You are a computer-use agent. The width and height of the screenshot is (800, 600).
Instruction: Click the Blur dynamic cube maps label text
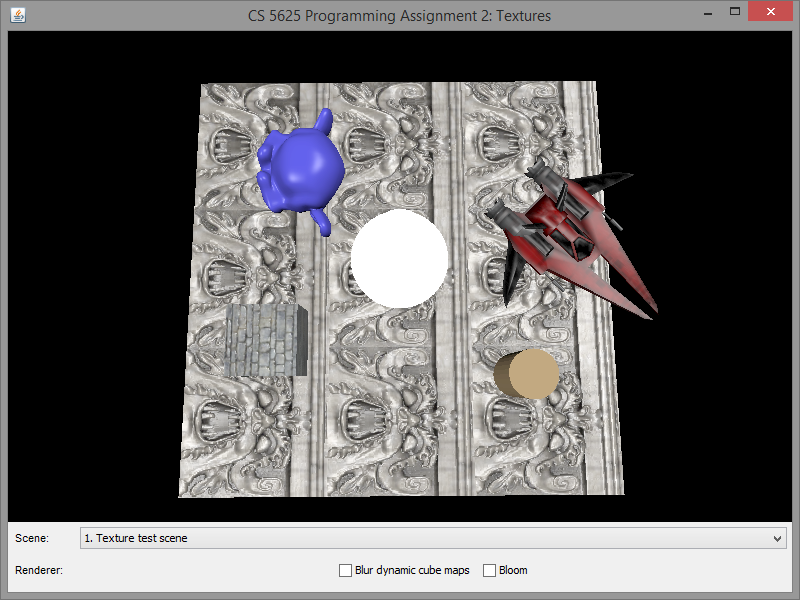[412, 570]
